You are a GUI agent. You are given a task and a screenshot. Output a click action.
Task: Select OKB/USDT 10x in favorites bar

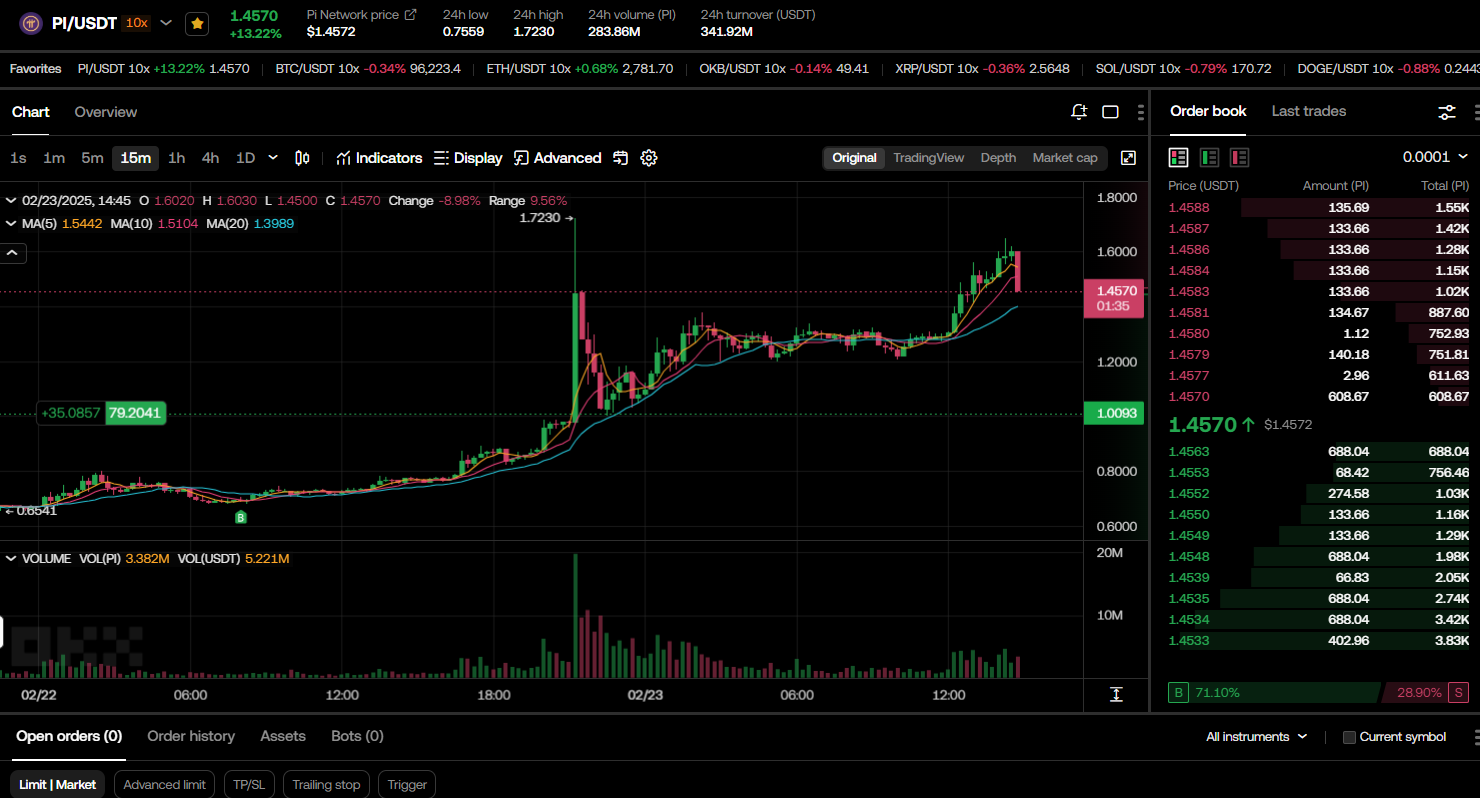(784, 69)
